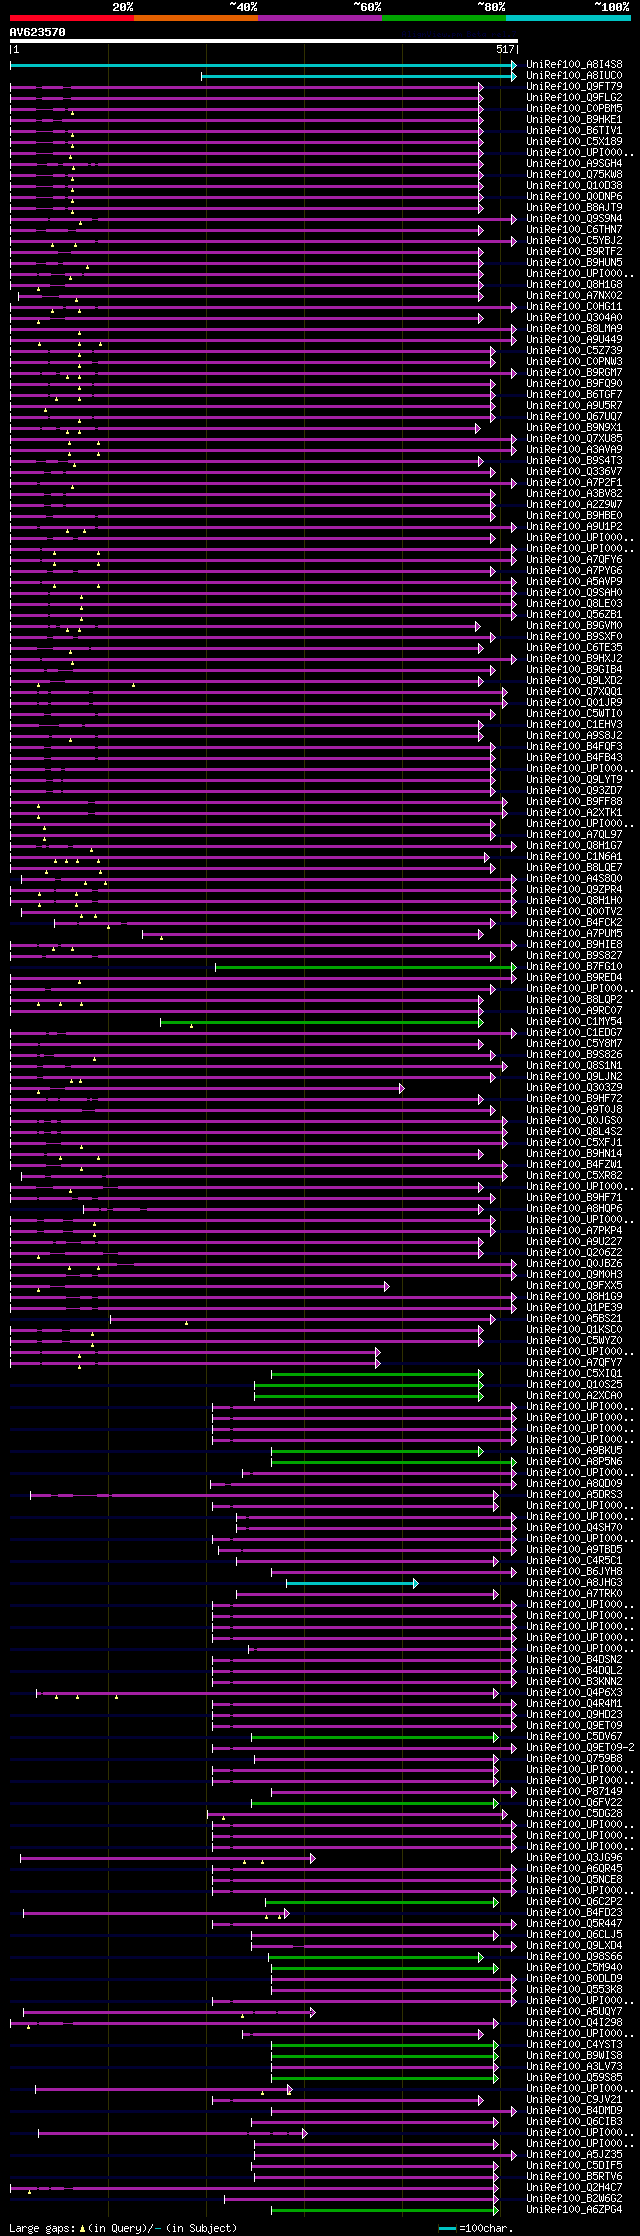Image resolution: width=640 pixels, height=2236 pixels.
Task: Click label UniRef100_Q9FXX5
Action: click(574, 1286)
